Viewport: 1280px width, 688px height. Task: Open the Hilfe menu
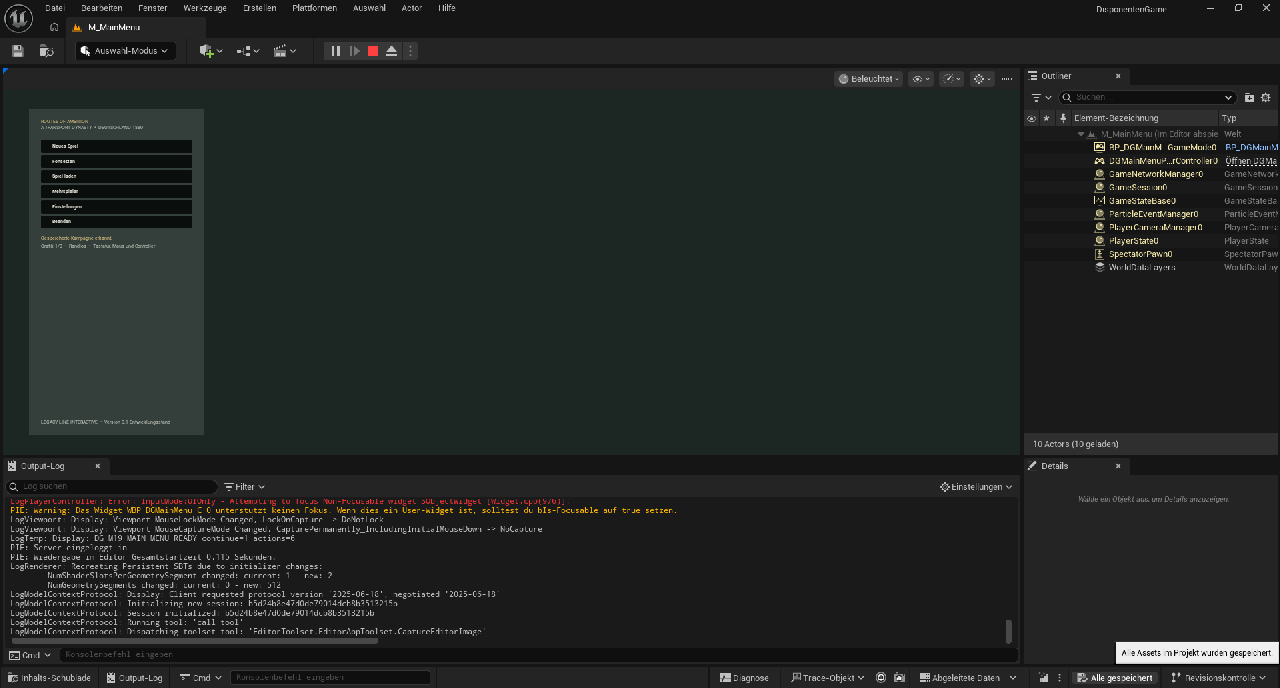pos(447,8)
